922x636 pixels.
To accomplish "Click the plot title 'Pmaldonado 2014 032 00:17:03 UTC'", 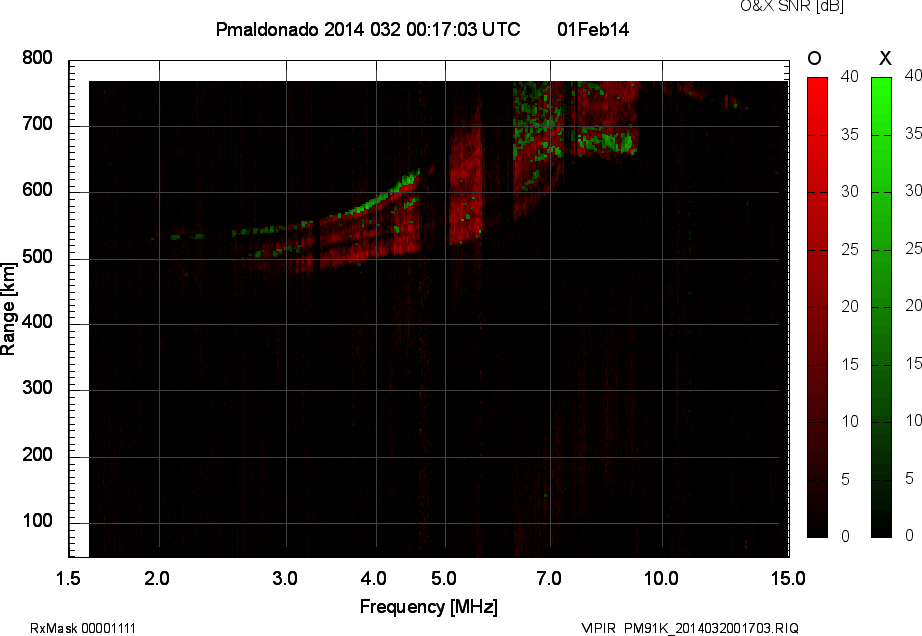I will tap(368, 29).
